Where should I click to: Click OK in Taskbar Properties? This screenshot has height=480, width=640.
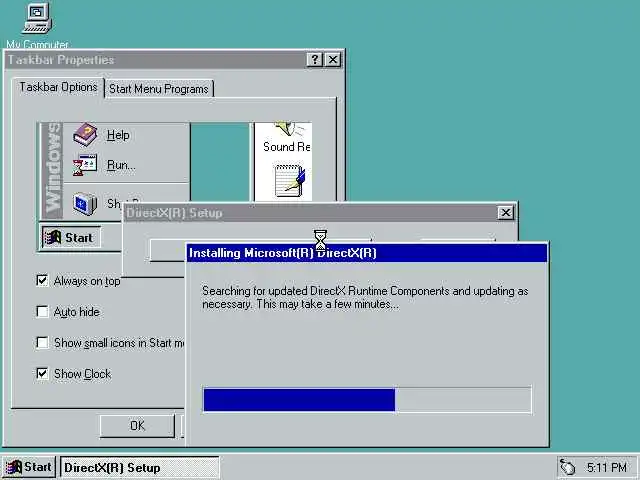coord(137,426)
